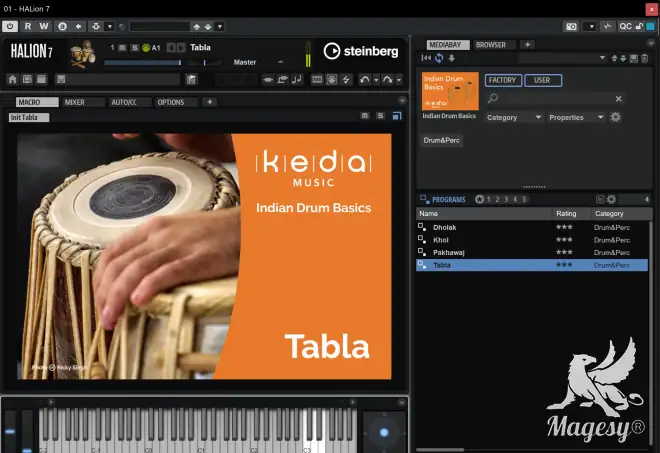
Task: Toggle the USER content filter
Action: [543, 80]
